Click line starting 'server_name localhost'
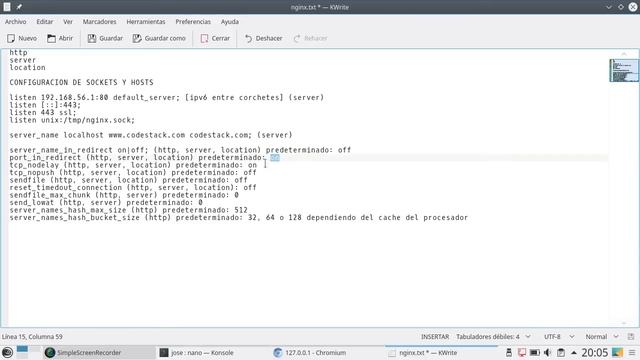This screenshot has height=360, width=640. click(x=151, y=135)
